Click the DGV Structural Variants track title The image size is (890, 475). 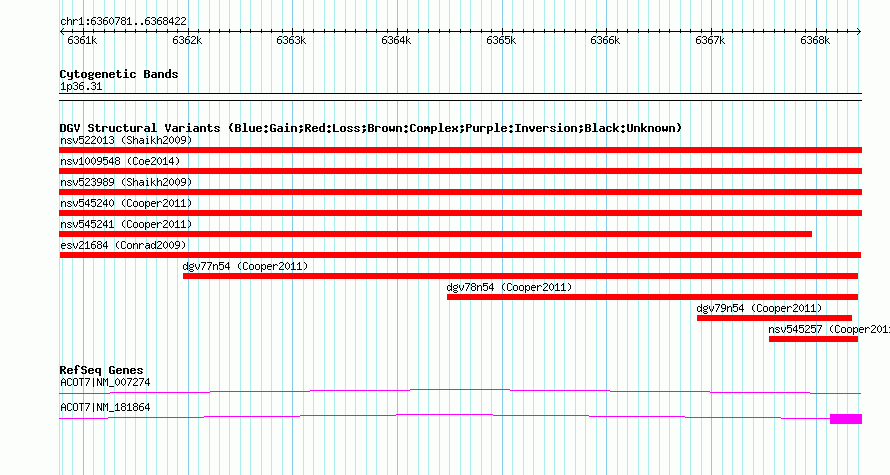coord(371,128)
